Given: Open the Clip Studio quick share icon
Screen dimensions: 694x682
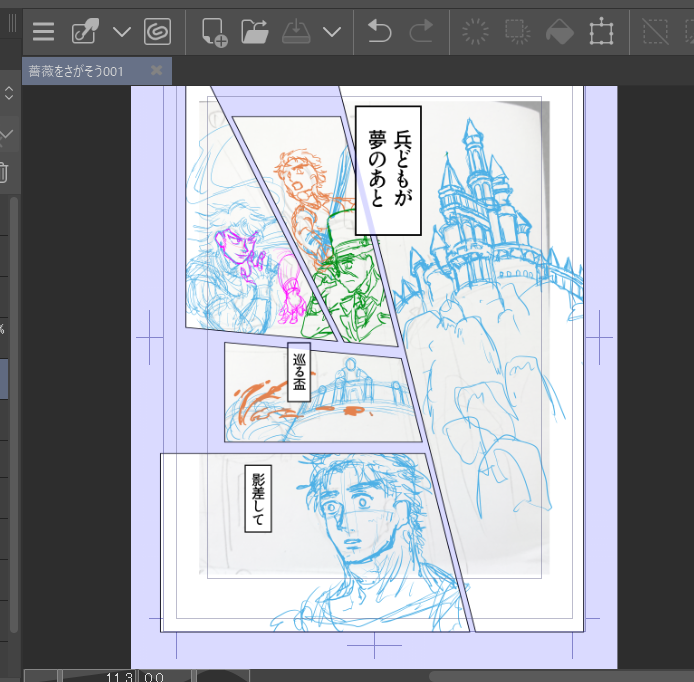Looking at the screenshot, I should click(85, 31).
